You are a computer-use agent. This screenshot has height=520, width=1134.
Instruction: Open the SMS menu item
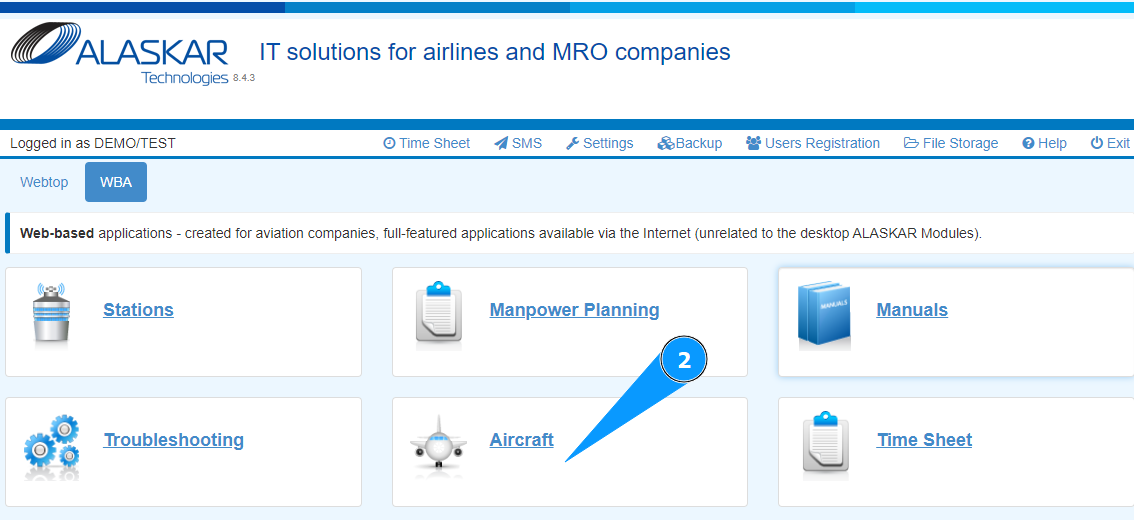518,143
